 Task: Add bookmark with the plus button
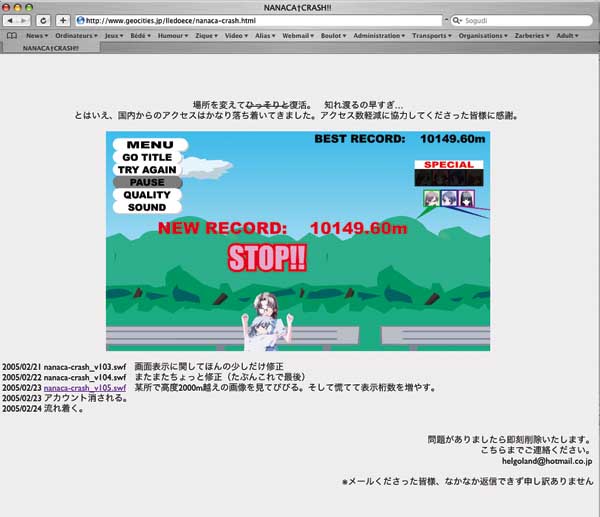[63, 21]
